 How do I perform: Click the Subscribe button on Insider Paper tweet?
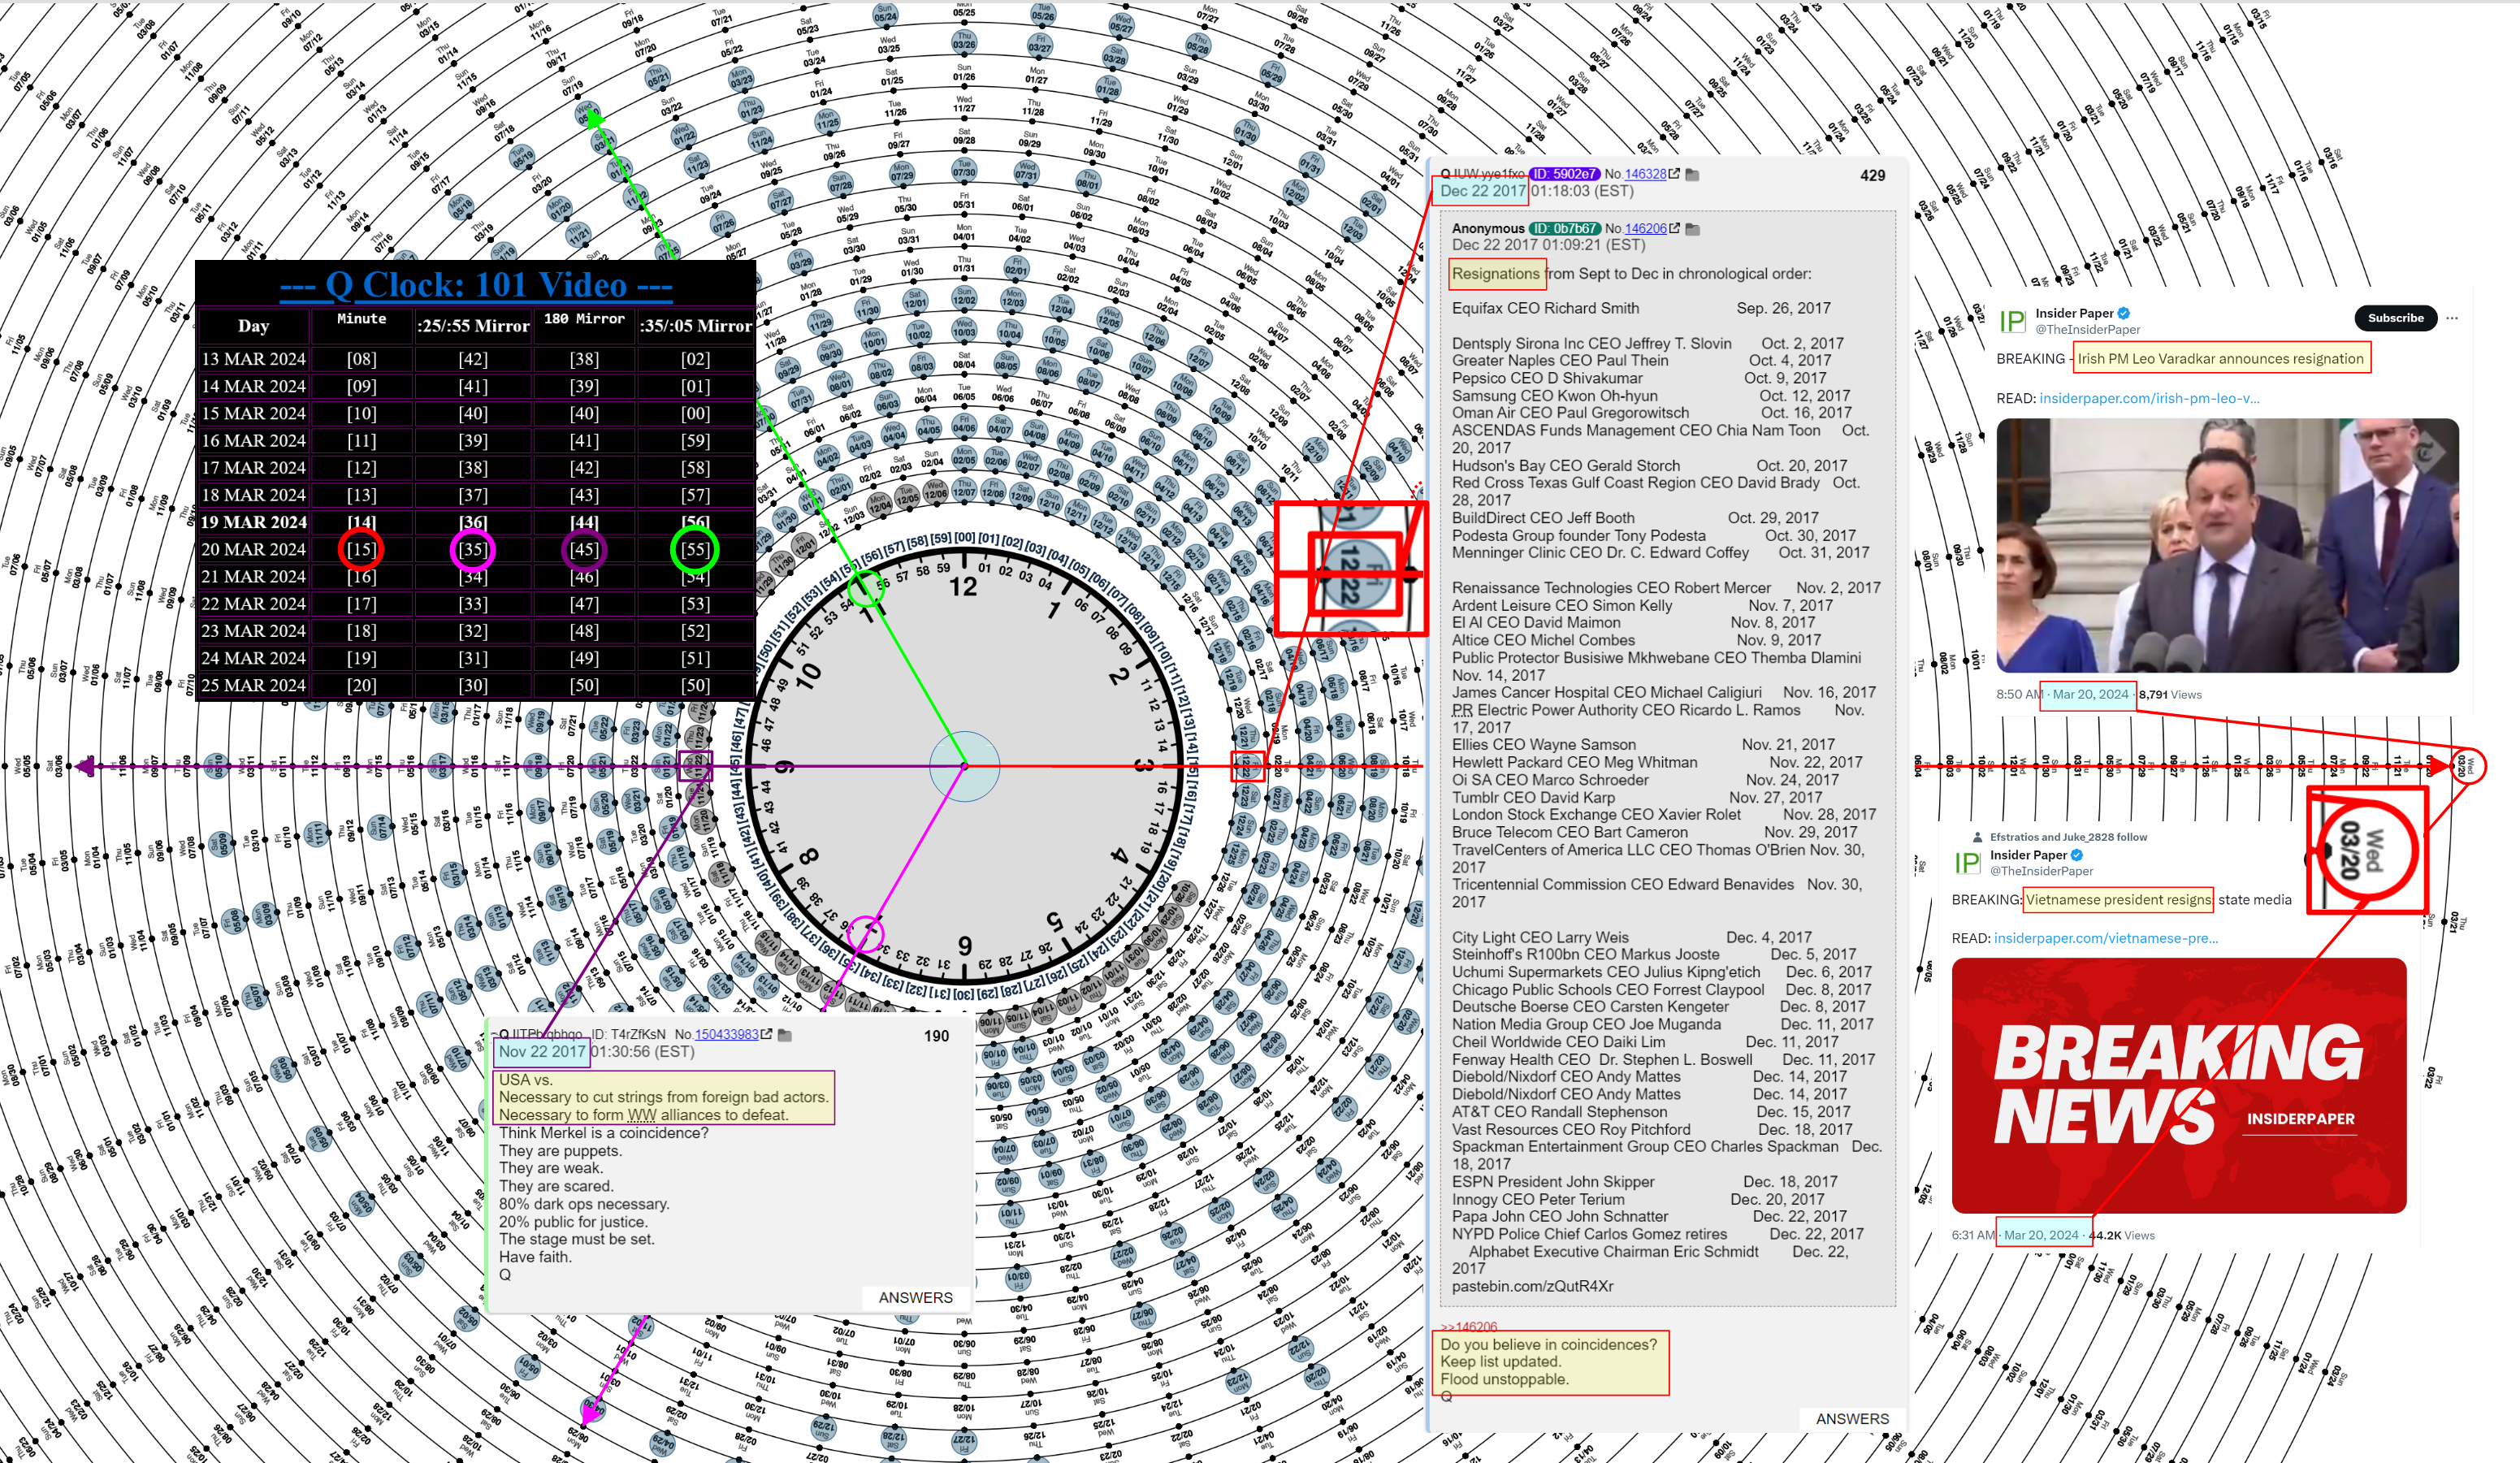tap(2395, 318)
